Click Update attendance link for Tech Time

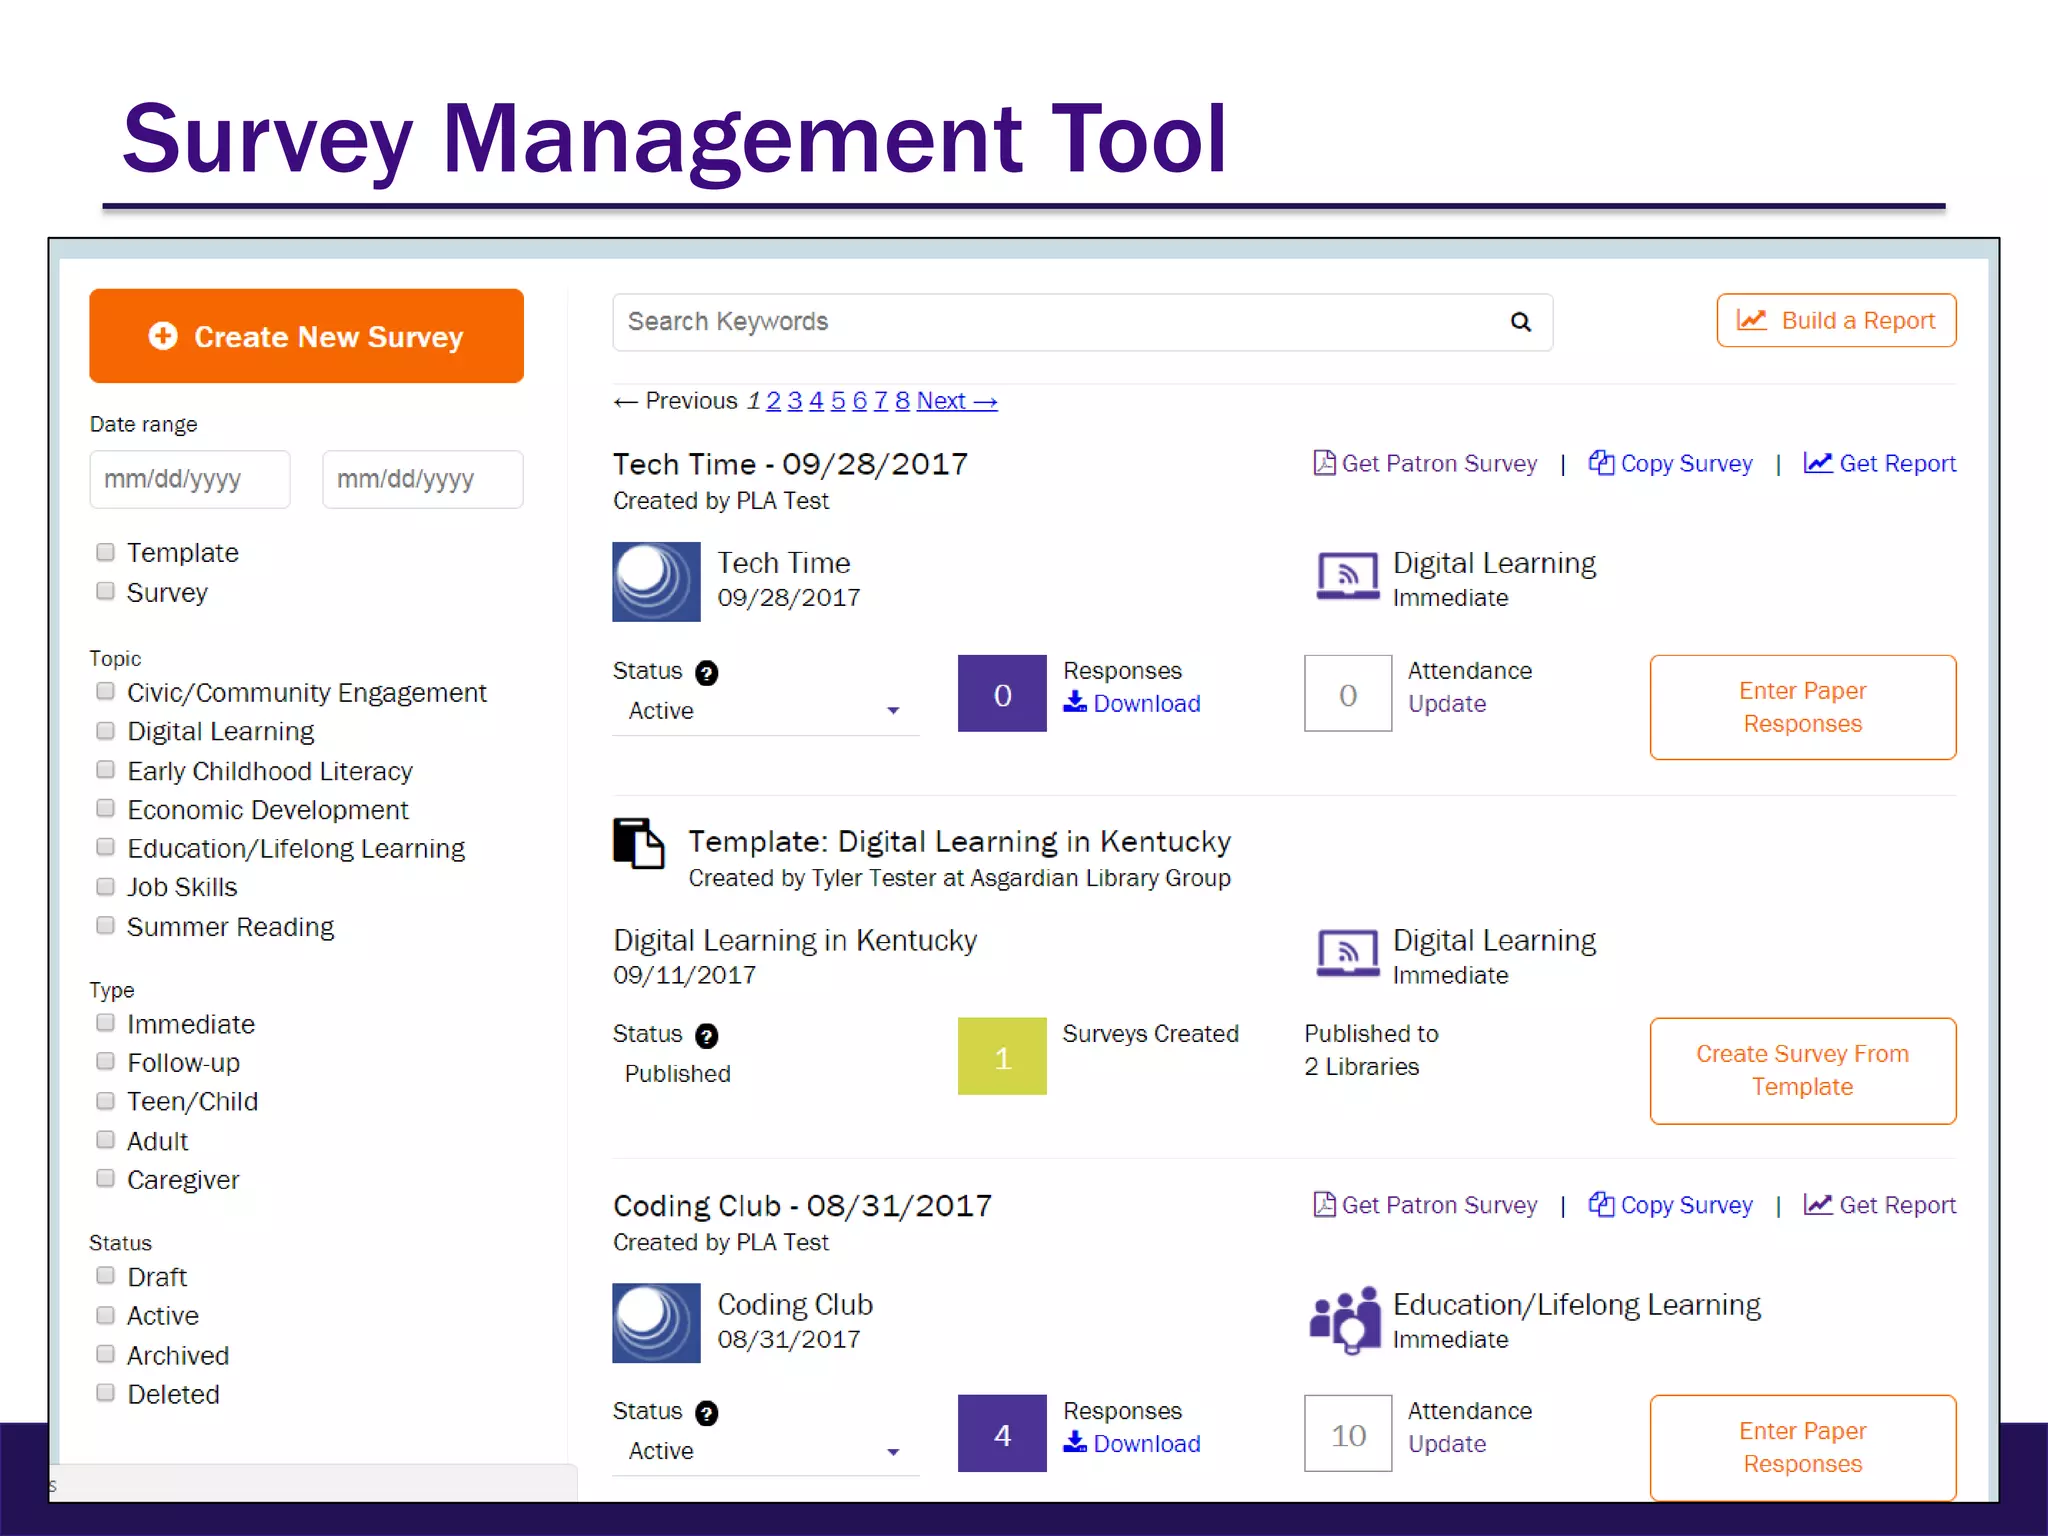(x=1447, y=704)
